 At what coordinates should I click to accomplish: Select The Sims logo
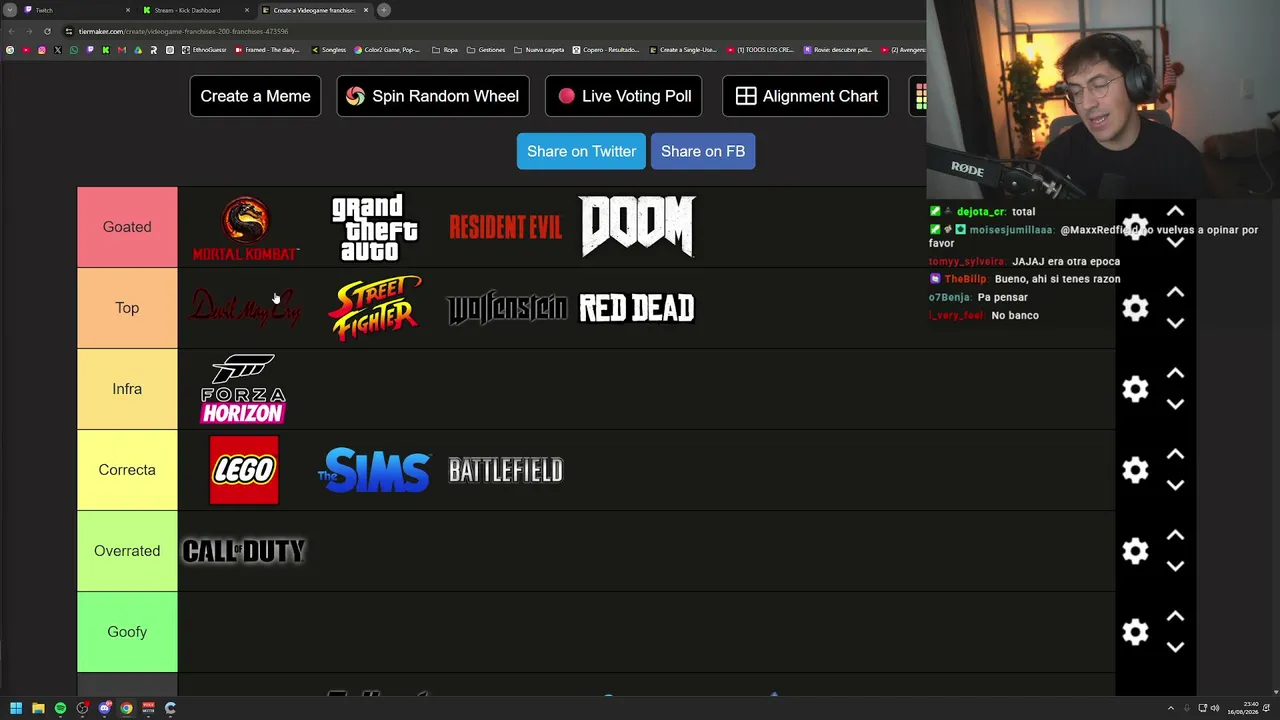pos(374,470)
